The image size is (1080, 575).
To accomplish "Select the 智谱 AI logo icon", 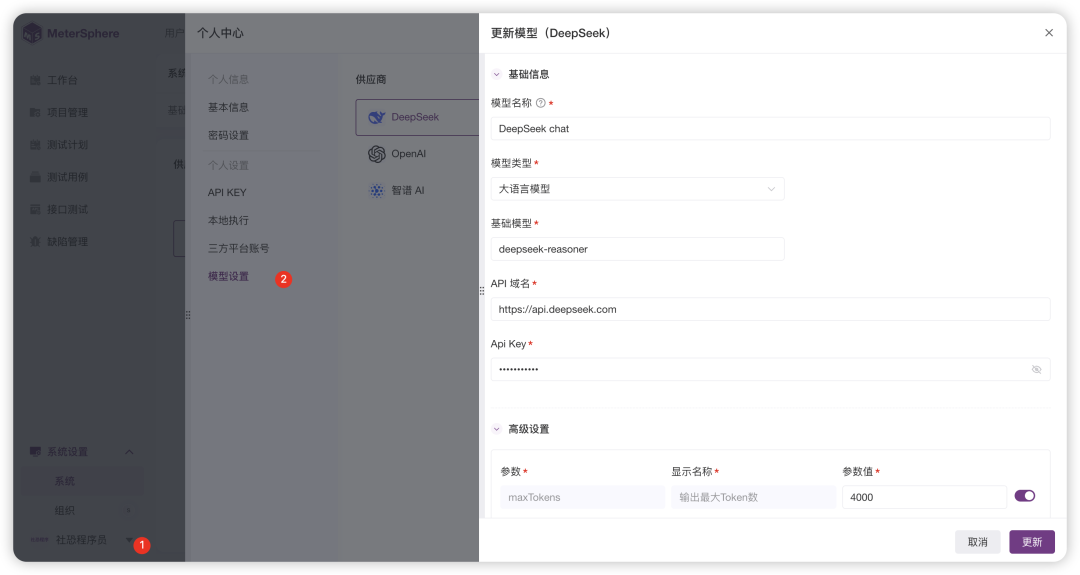I will click(377, 191).
